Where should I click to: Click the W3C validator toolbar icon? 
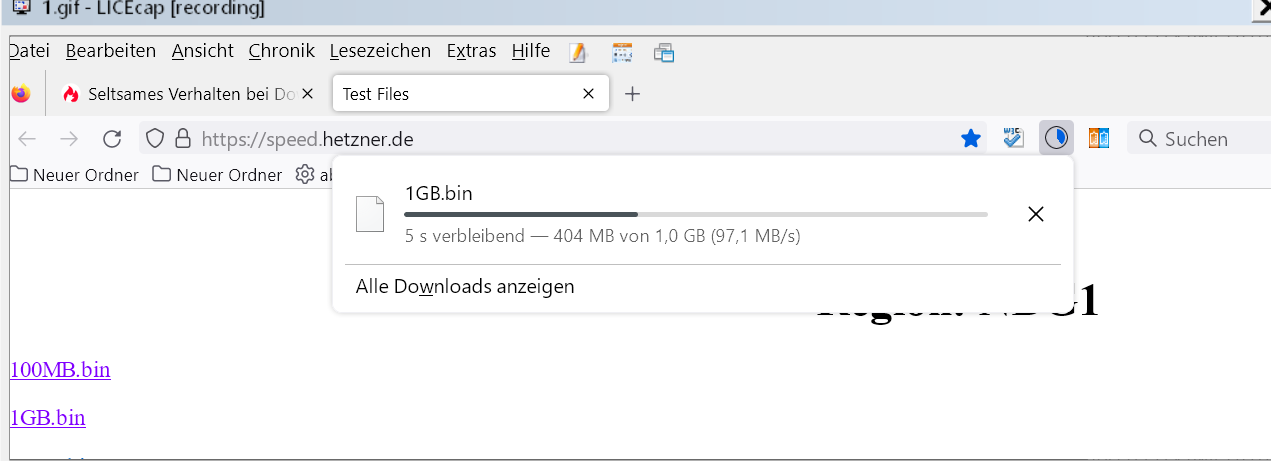(x=1014, y=138)
